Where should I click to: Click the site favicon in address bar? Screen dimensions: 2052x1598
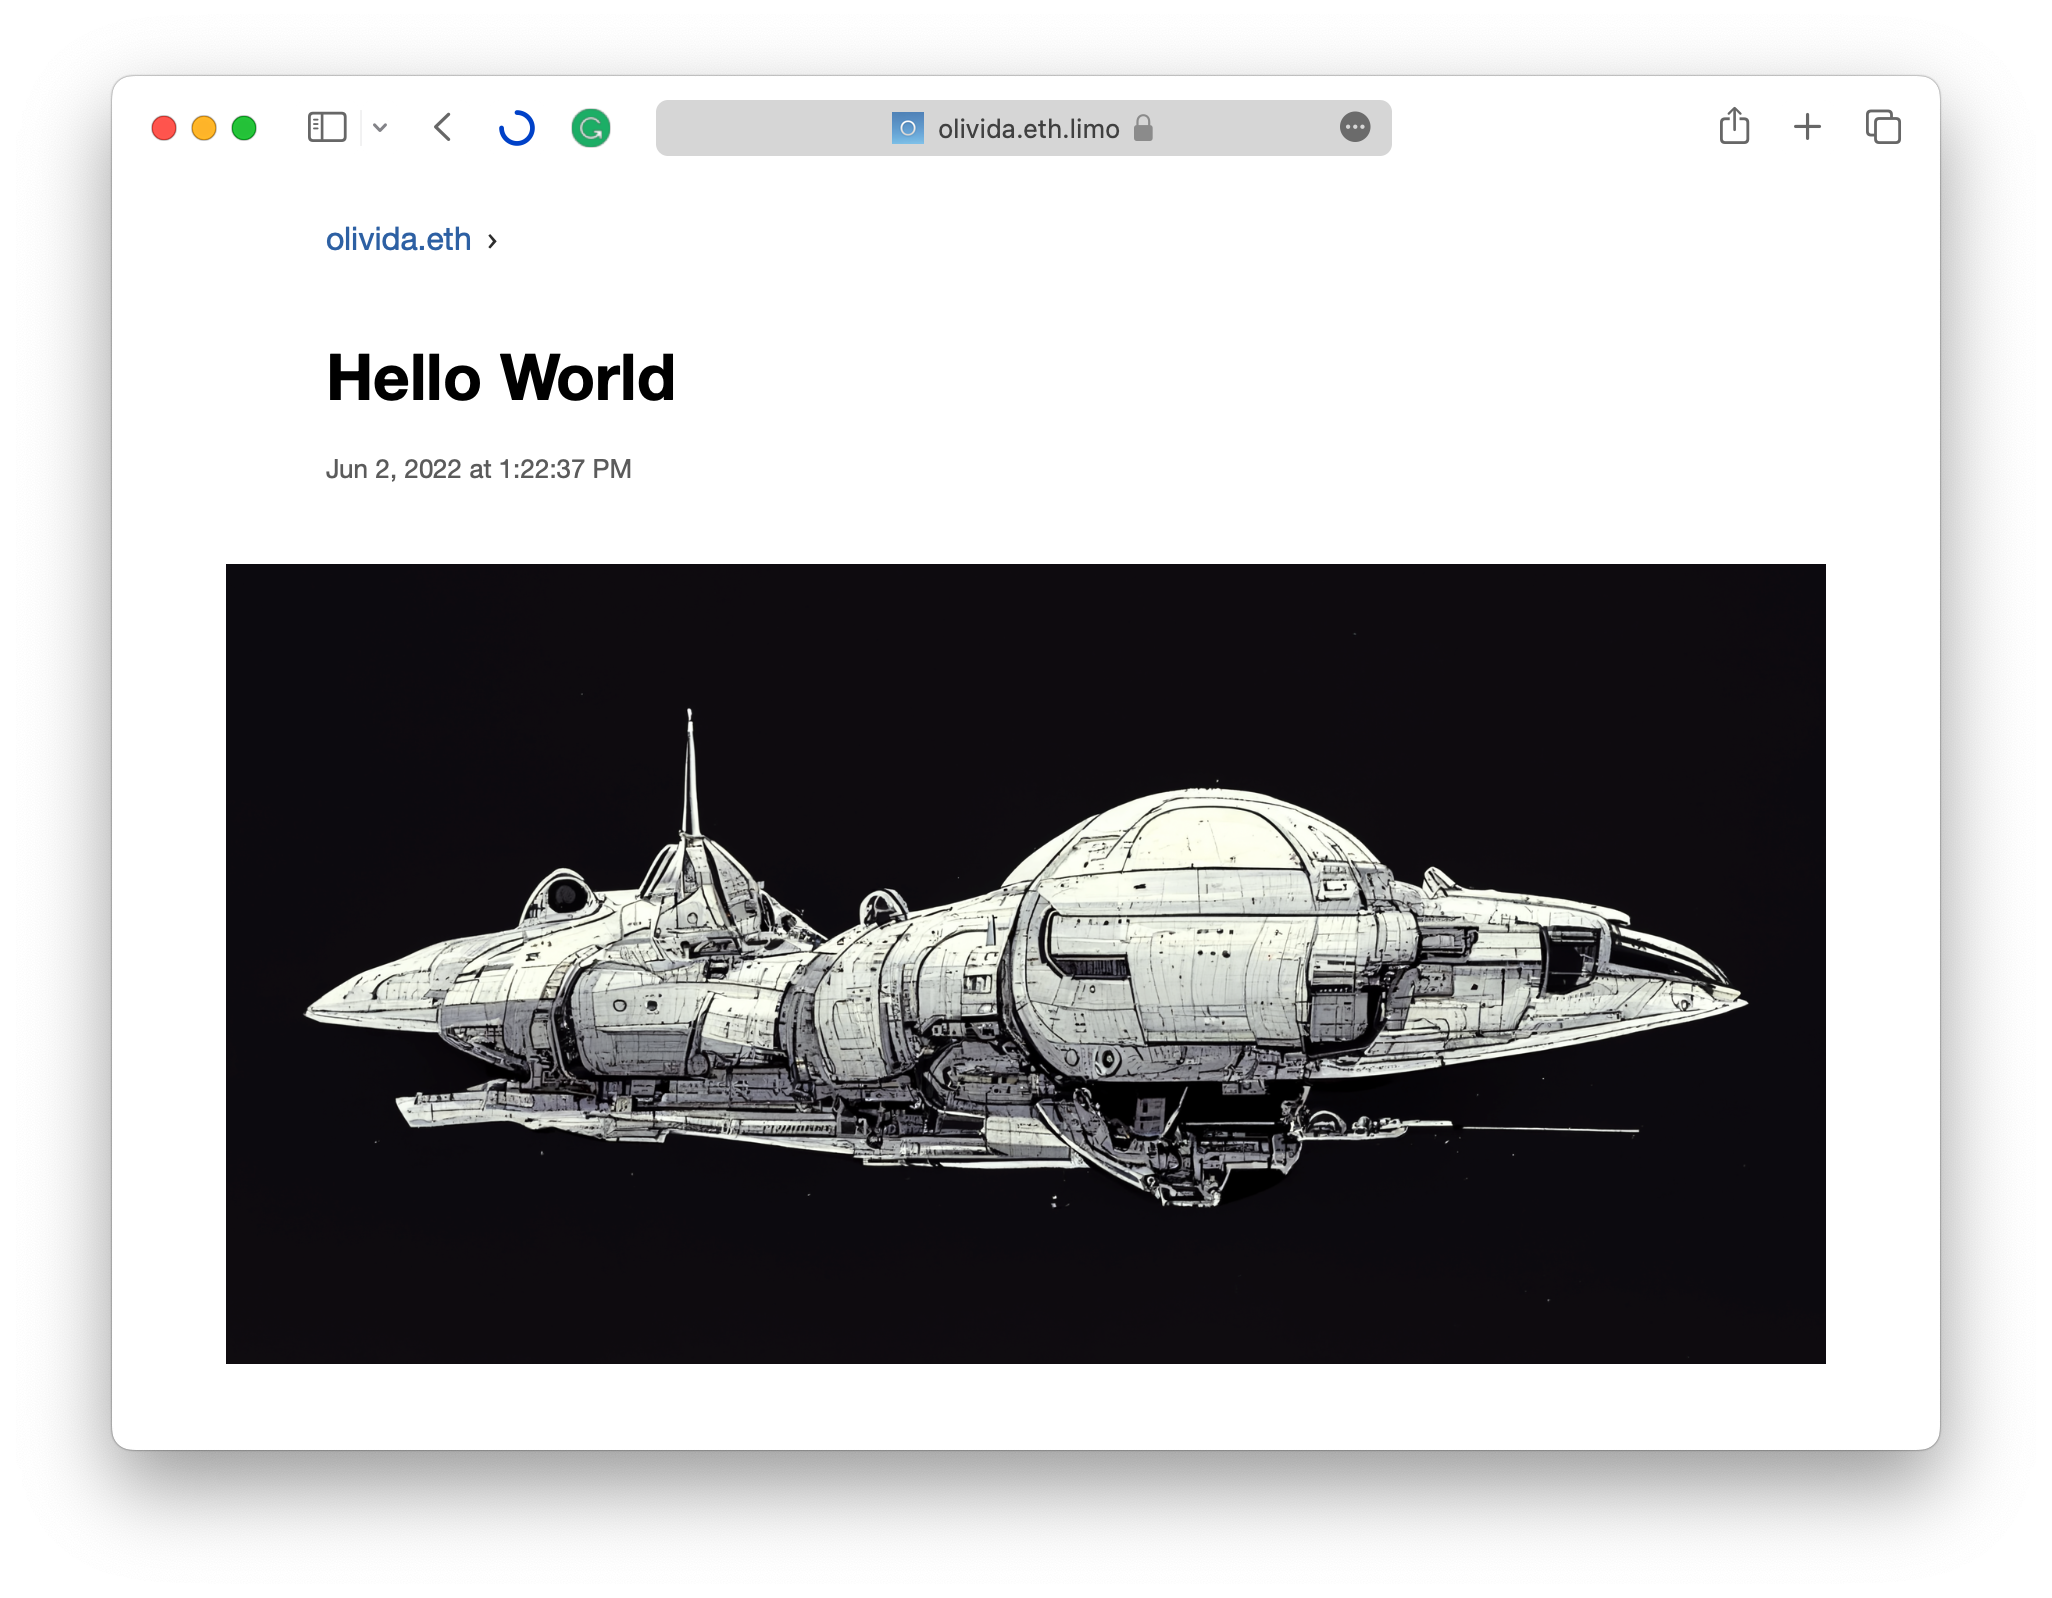pyautogui.click(x=908, y=128)
